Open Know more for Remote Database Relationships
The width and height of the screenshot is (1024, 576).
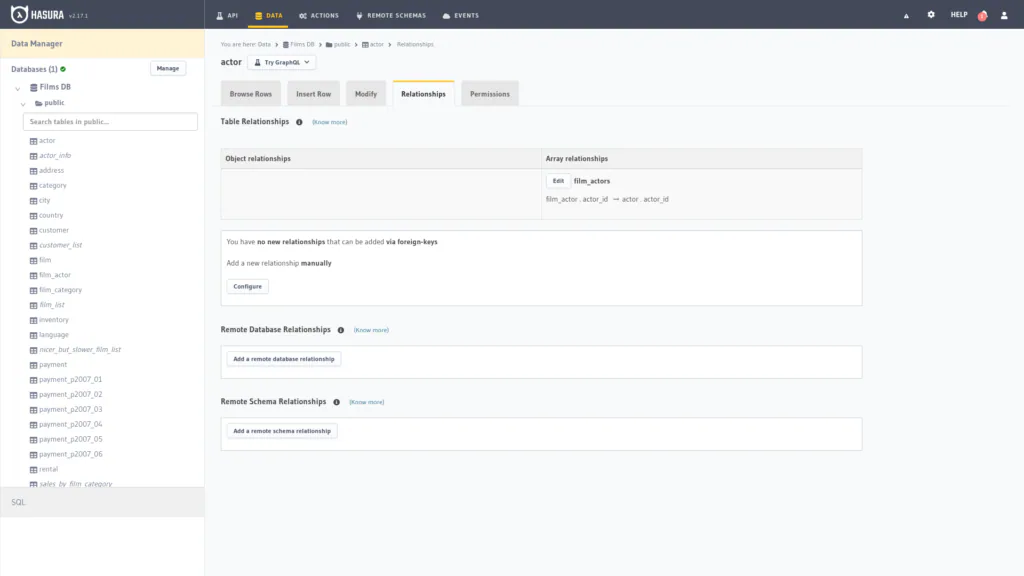tap(371, 330)
